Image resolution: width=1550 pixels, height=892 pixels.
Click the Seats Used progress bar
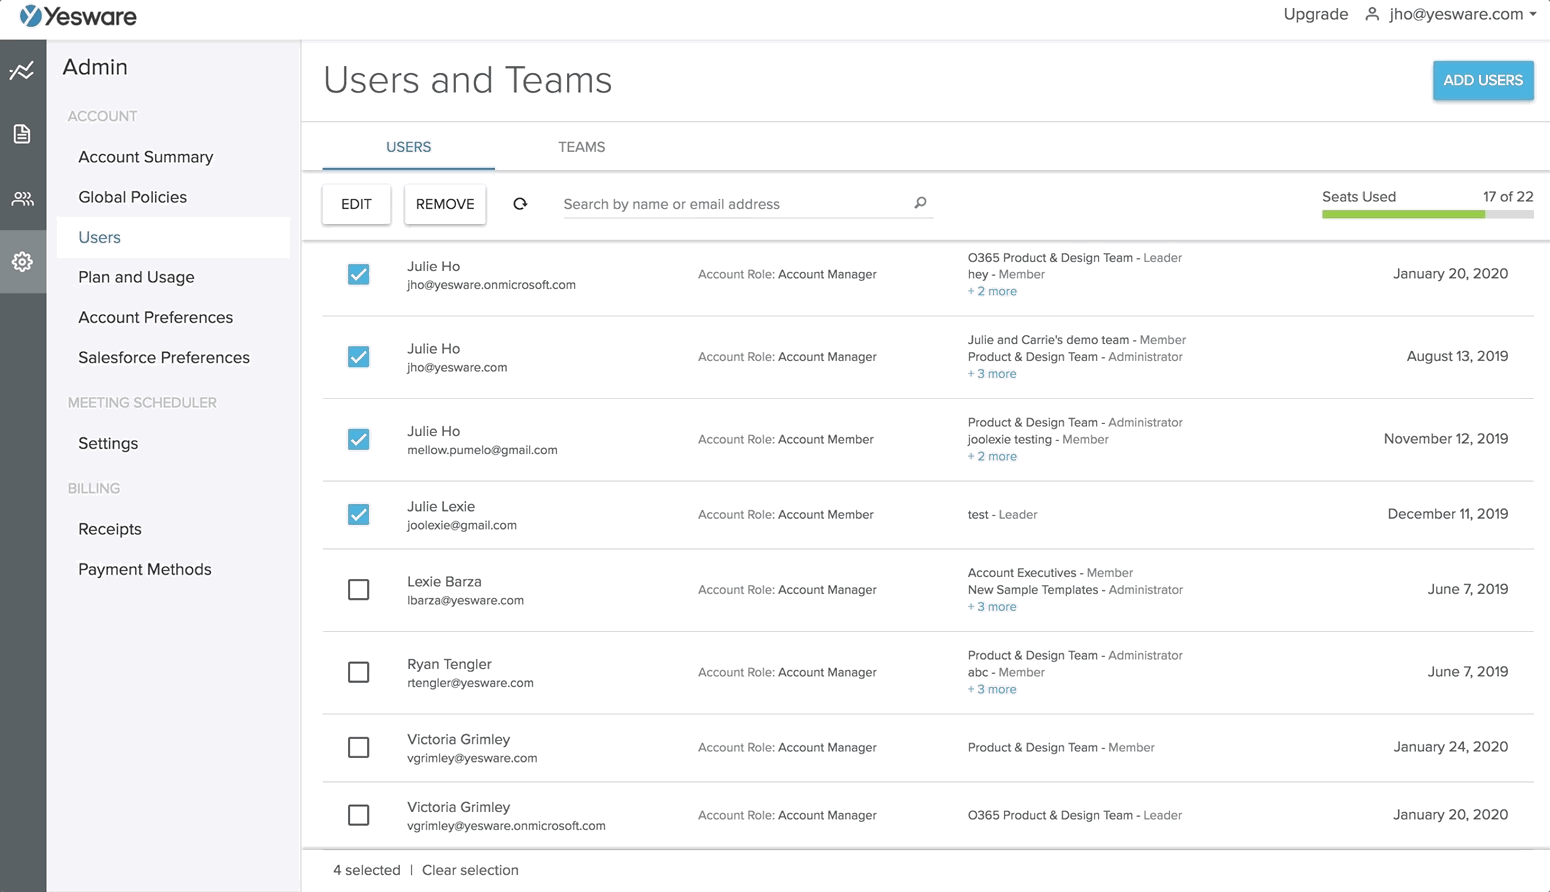point(1427,214)
